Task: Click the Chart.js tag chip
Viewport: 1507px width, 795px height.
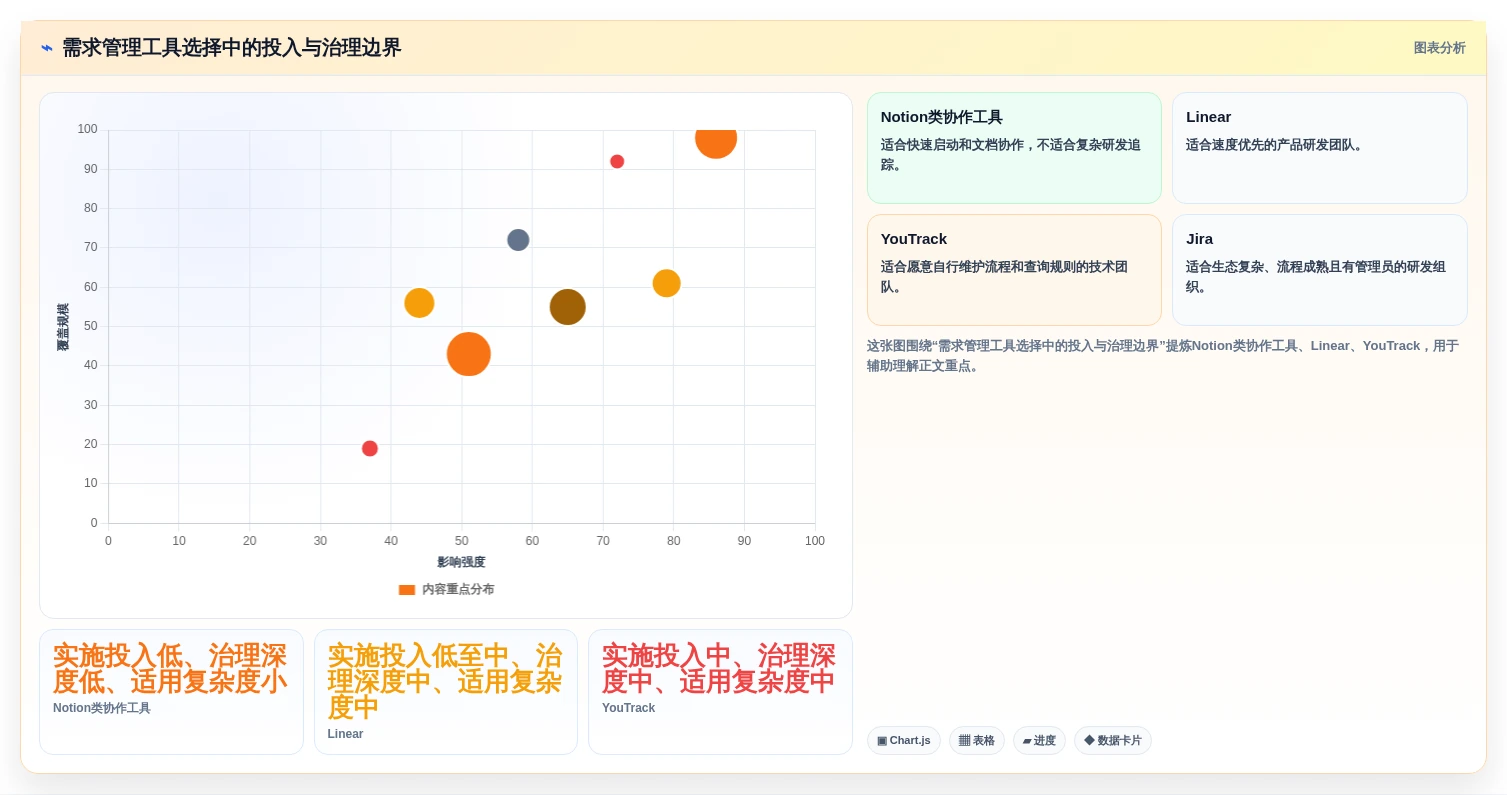Action: [903, 741]
